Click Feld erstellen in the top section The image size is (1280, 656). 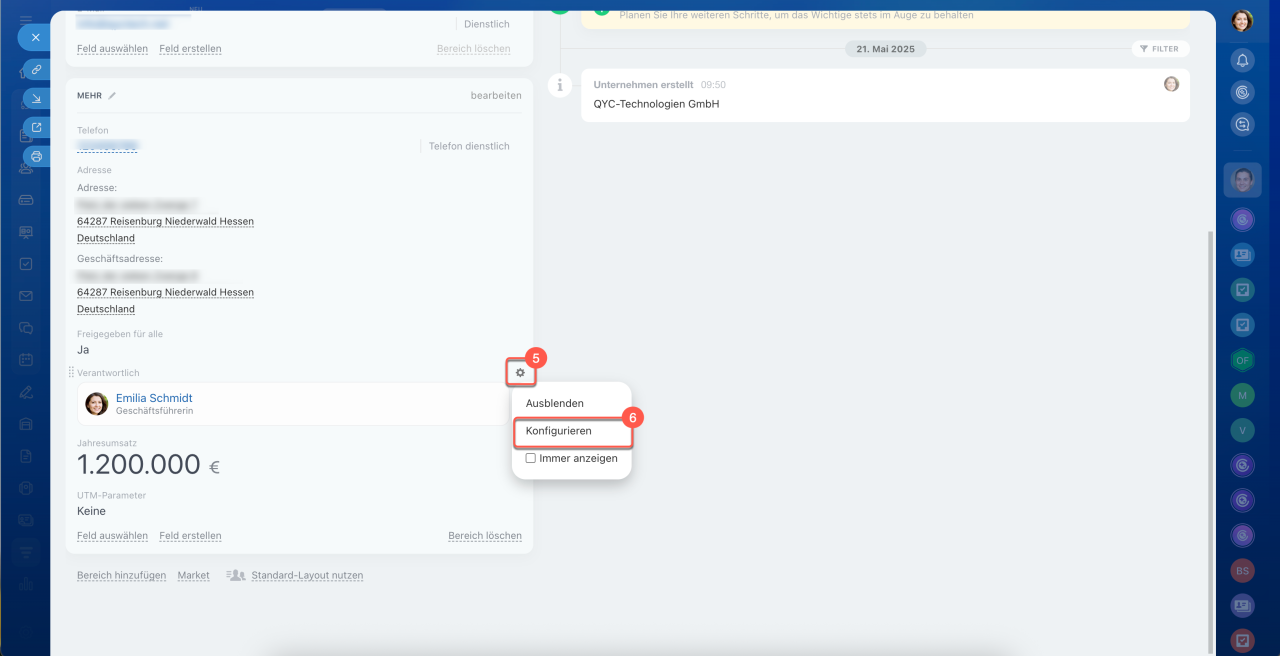190,48
